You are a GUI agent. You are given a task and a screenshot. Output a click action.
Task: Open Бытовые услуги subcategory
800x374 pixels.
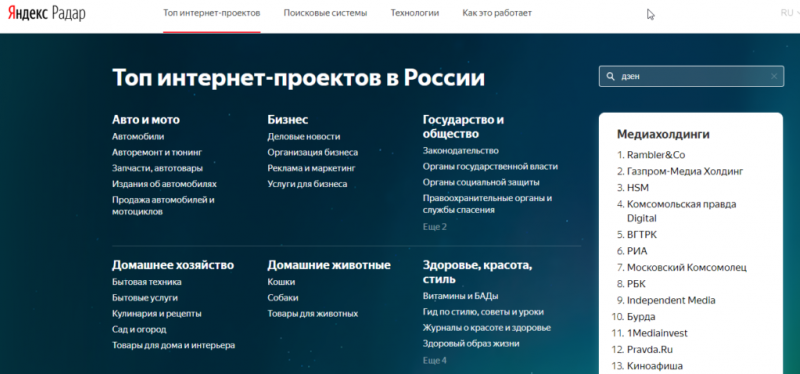[x=145, y=297]
